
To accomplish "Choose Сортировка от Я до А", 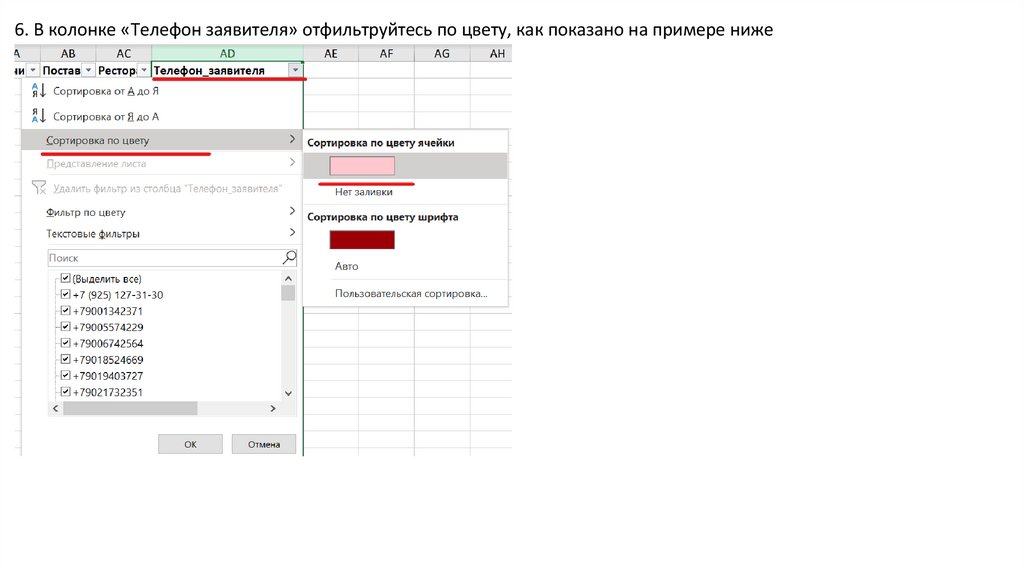I will [x=106, y=116].
